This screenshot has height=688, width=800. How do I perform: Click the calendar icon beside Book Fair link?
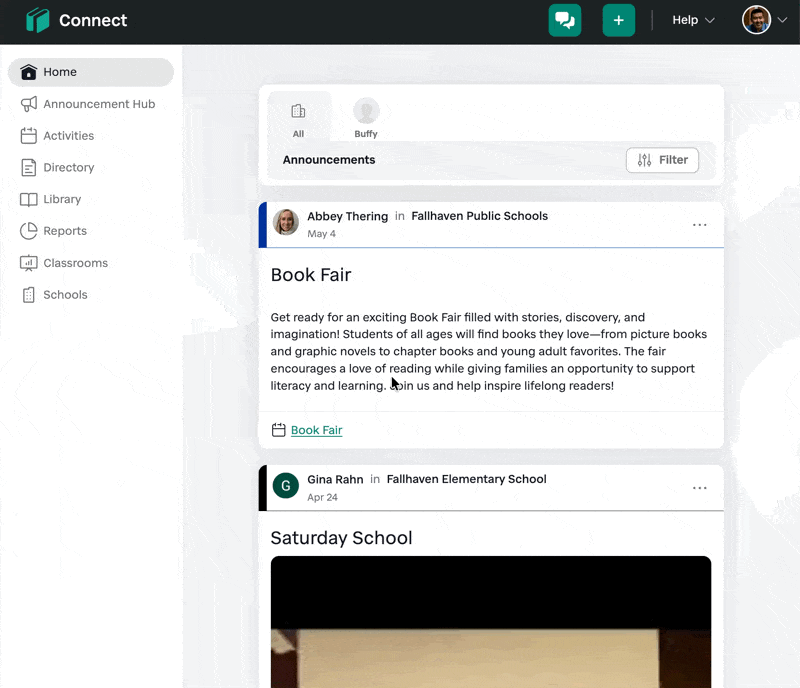pos(279,430)
